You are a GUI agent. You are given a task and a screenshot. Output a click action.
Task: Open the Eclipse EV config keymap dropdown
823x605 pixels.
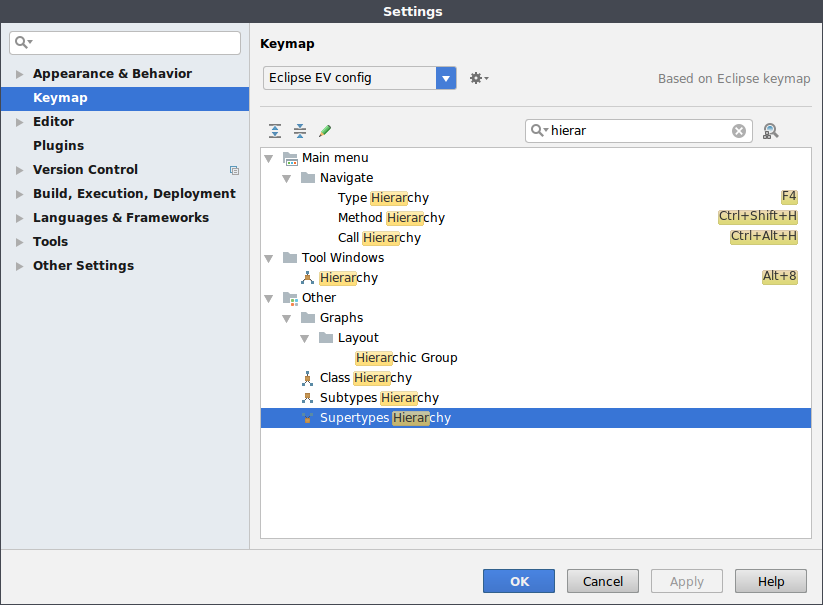tap(360, 78)
